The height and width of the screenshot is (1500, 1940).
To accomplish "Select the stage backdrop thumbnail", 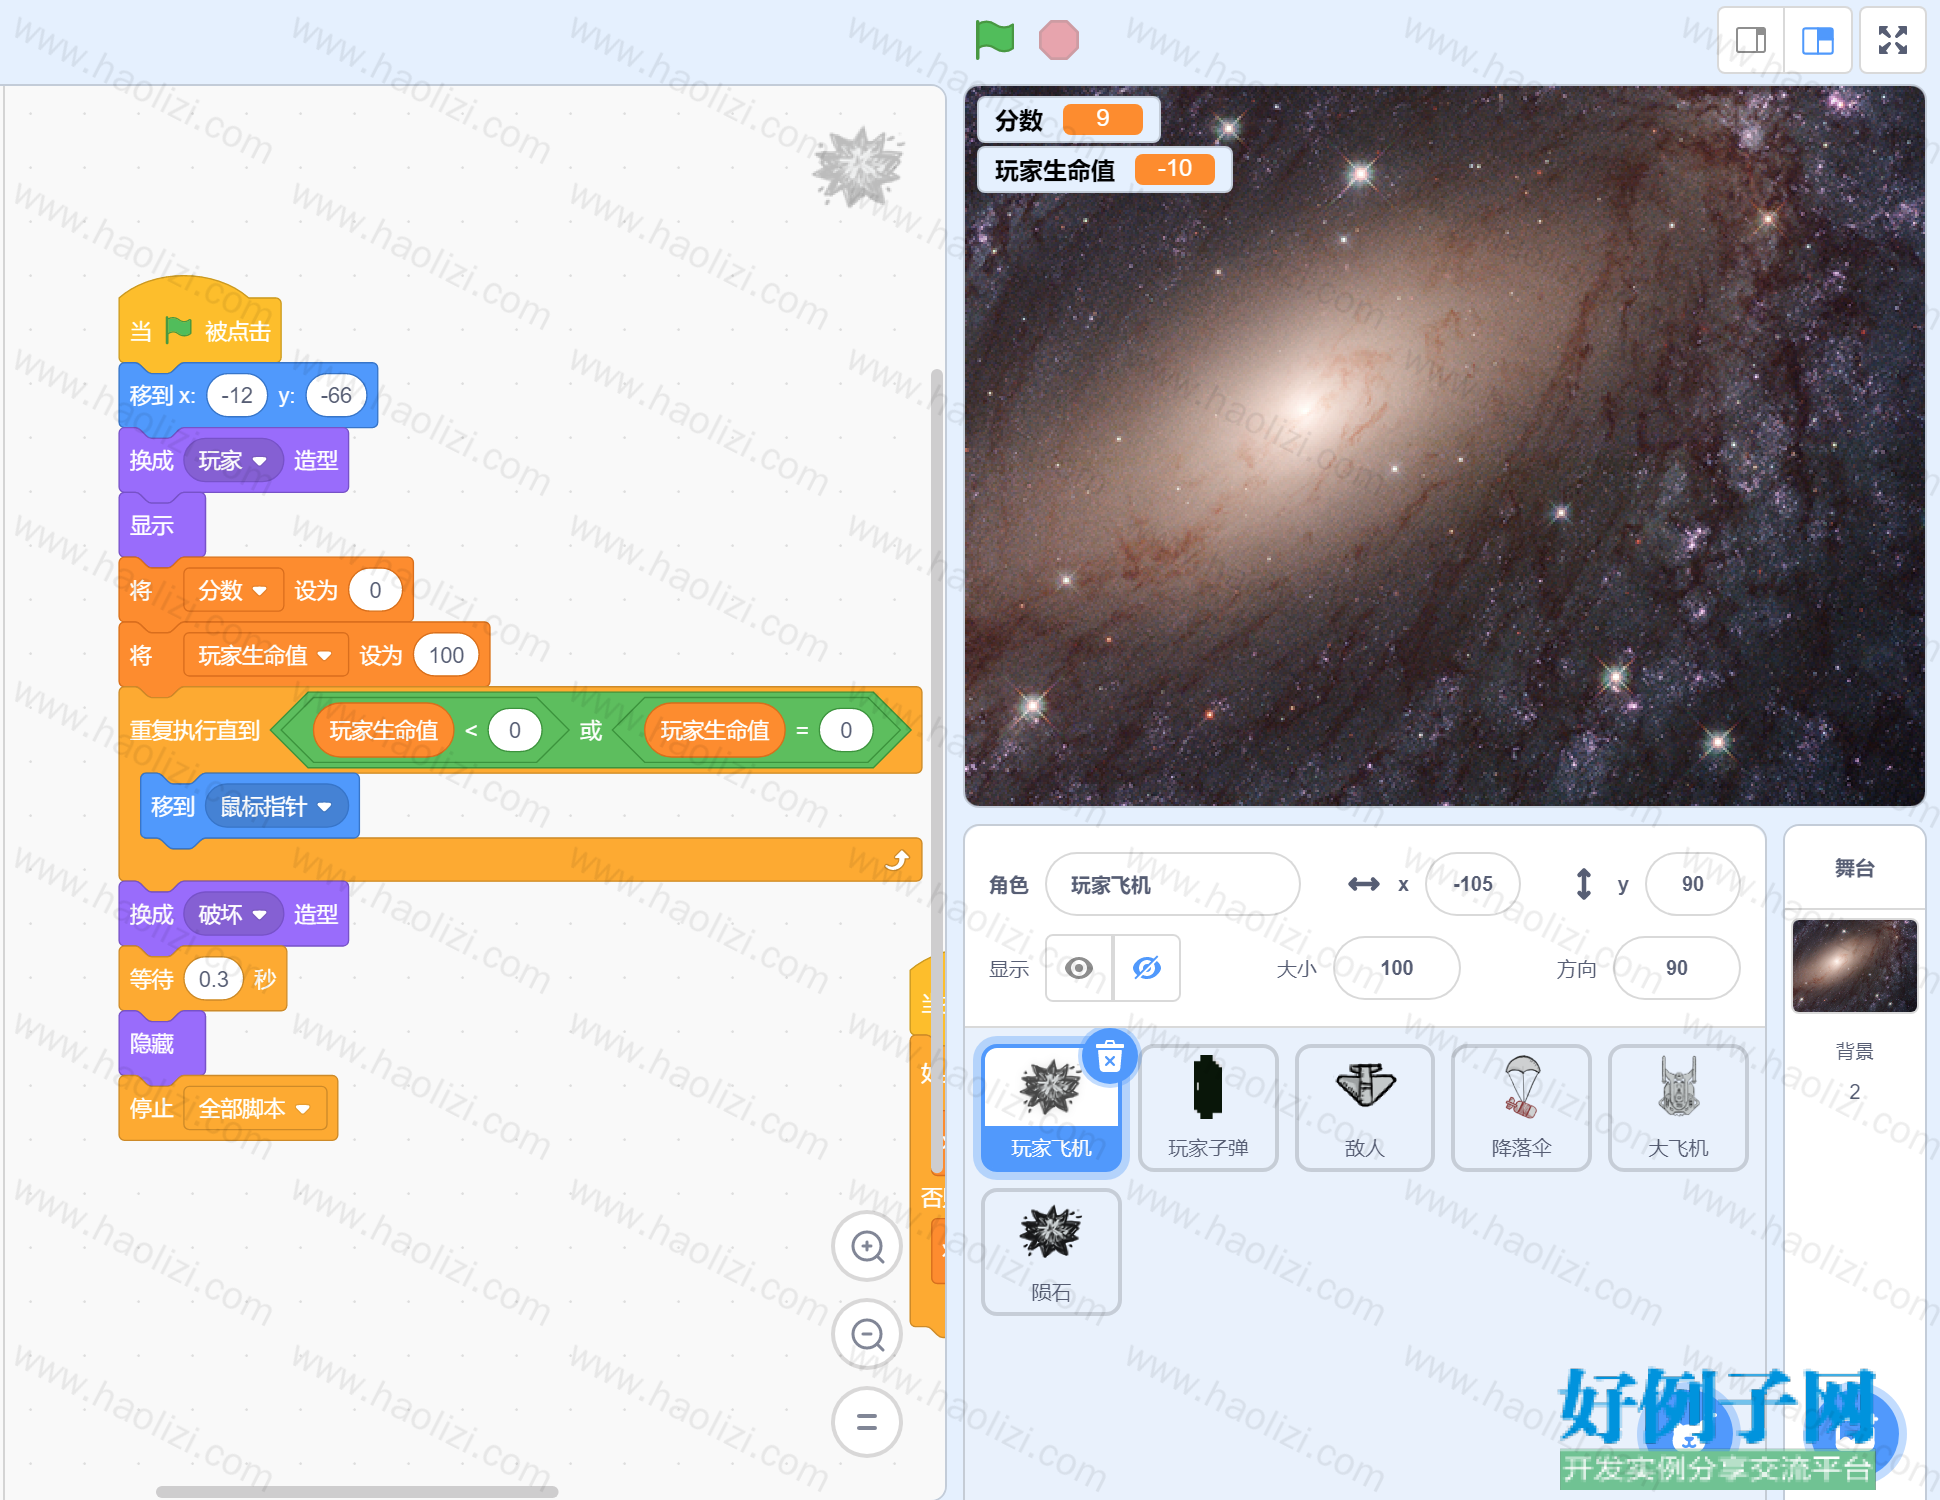I will click(x=1855, y=966).
